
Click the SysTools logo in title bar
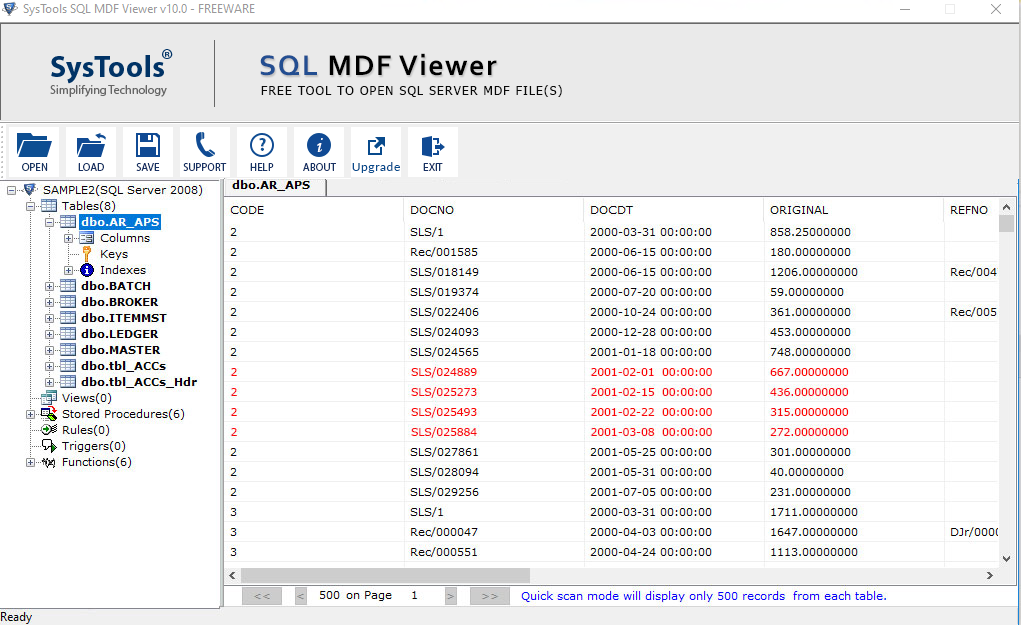(x=10, y=8)
